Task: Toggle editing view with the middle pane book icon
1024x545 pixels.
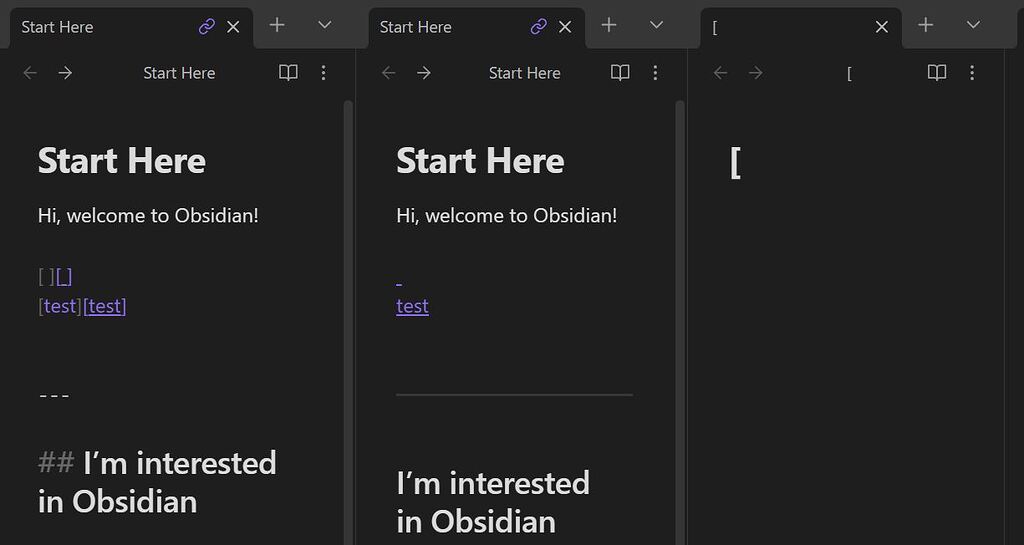Action: pos(620,73)
